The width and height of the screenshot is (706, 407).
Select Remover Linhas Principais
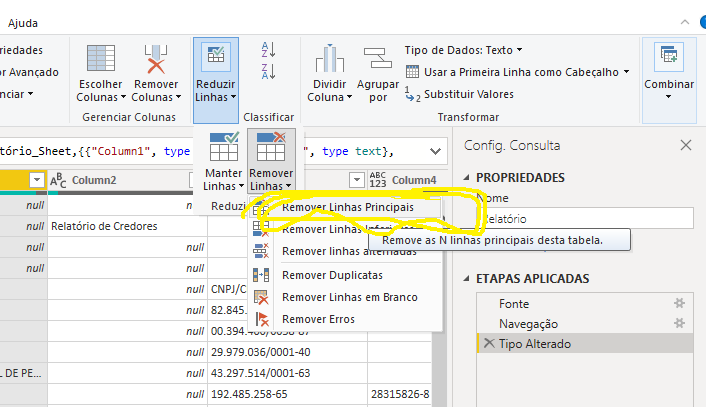348,207
